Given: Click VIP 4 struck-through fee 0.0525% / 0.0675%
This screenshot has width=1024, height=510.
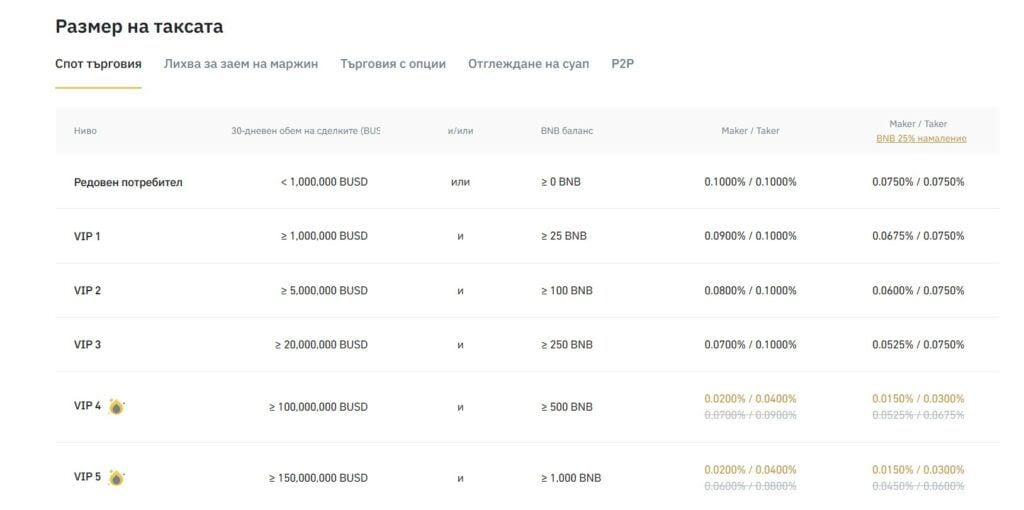Looking at the screenshot, I should pyautogui.click(x=918, y=415).
